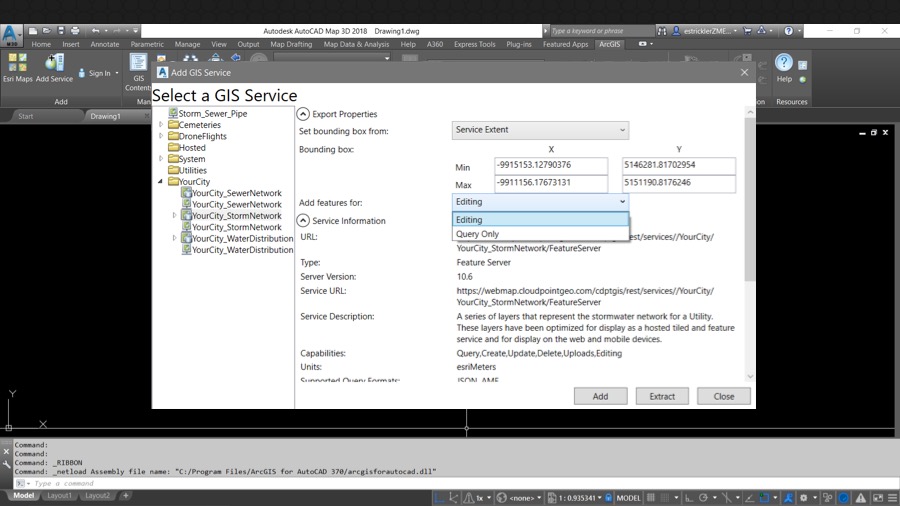Toggle 2D object snap in status bar
900x506 pixels.
point(764,498)
